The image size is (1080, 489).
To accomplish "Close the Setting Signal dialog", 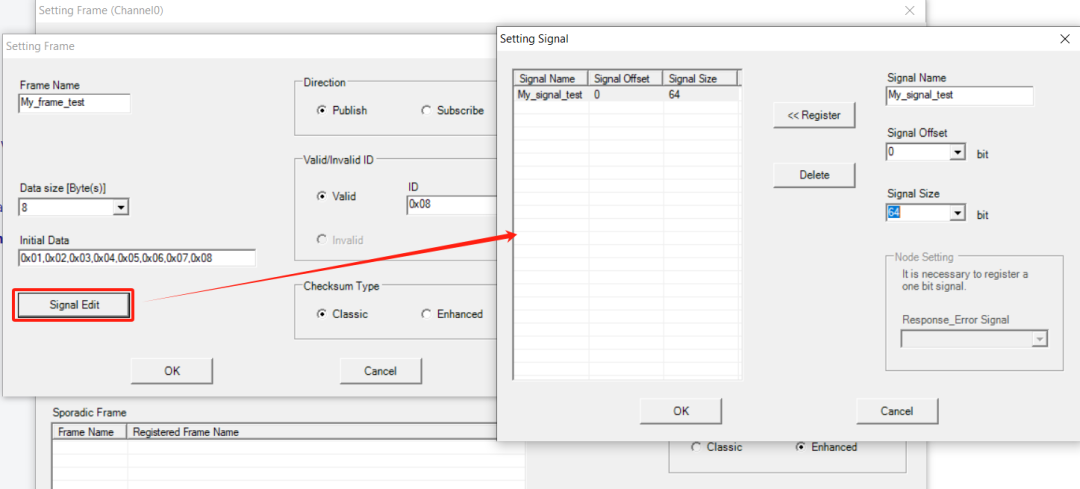I will tap(1064, 38).
